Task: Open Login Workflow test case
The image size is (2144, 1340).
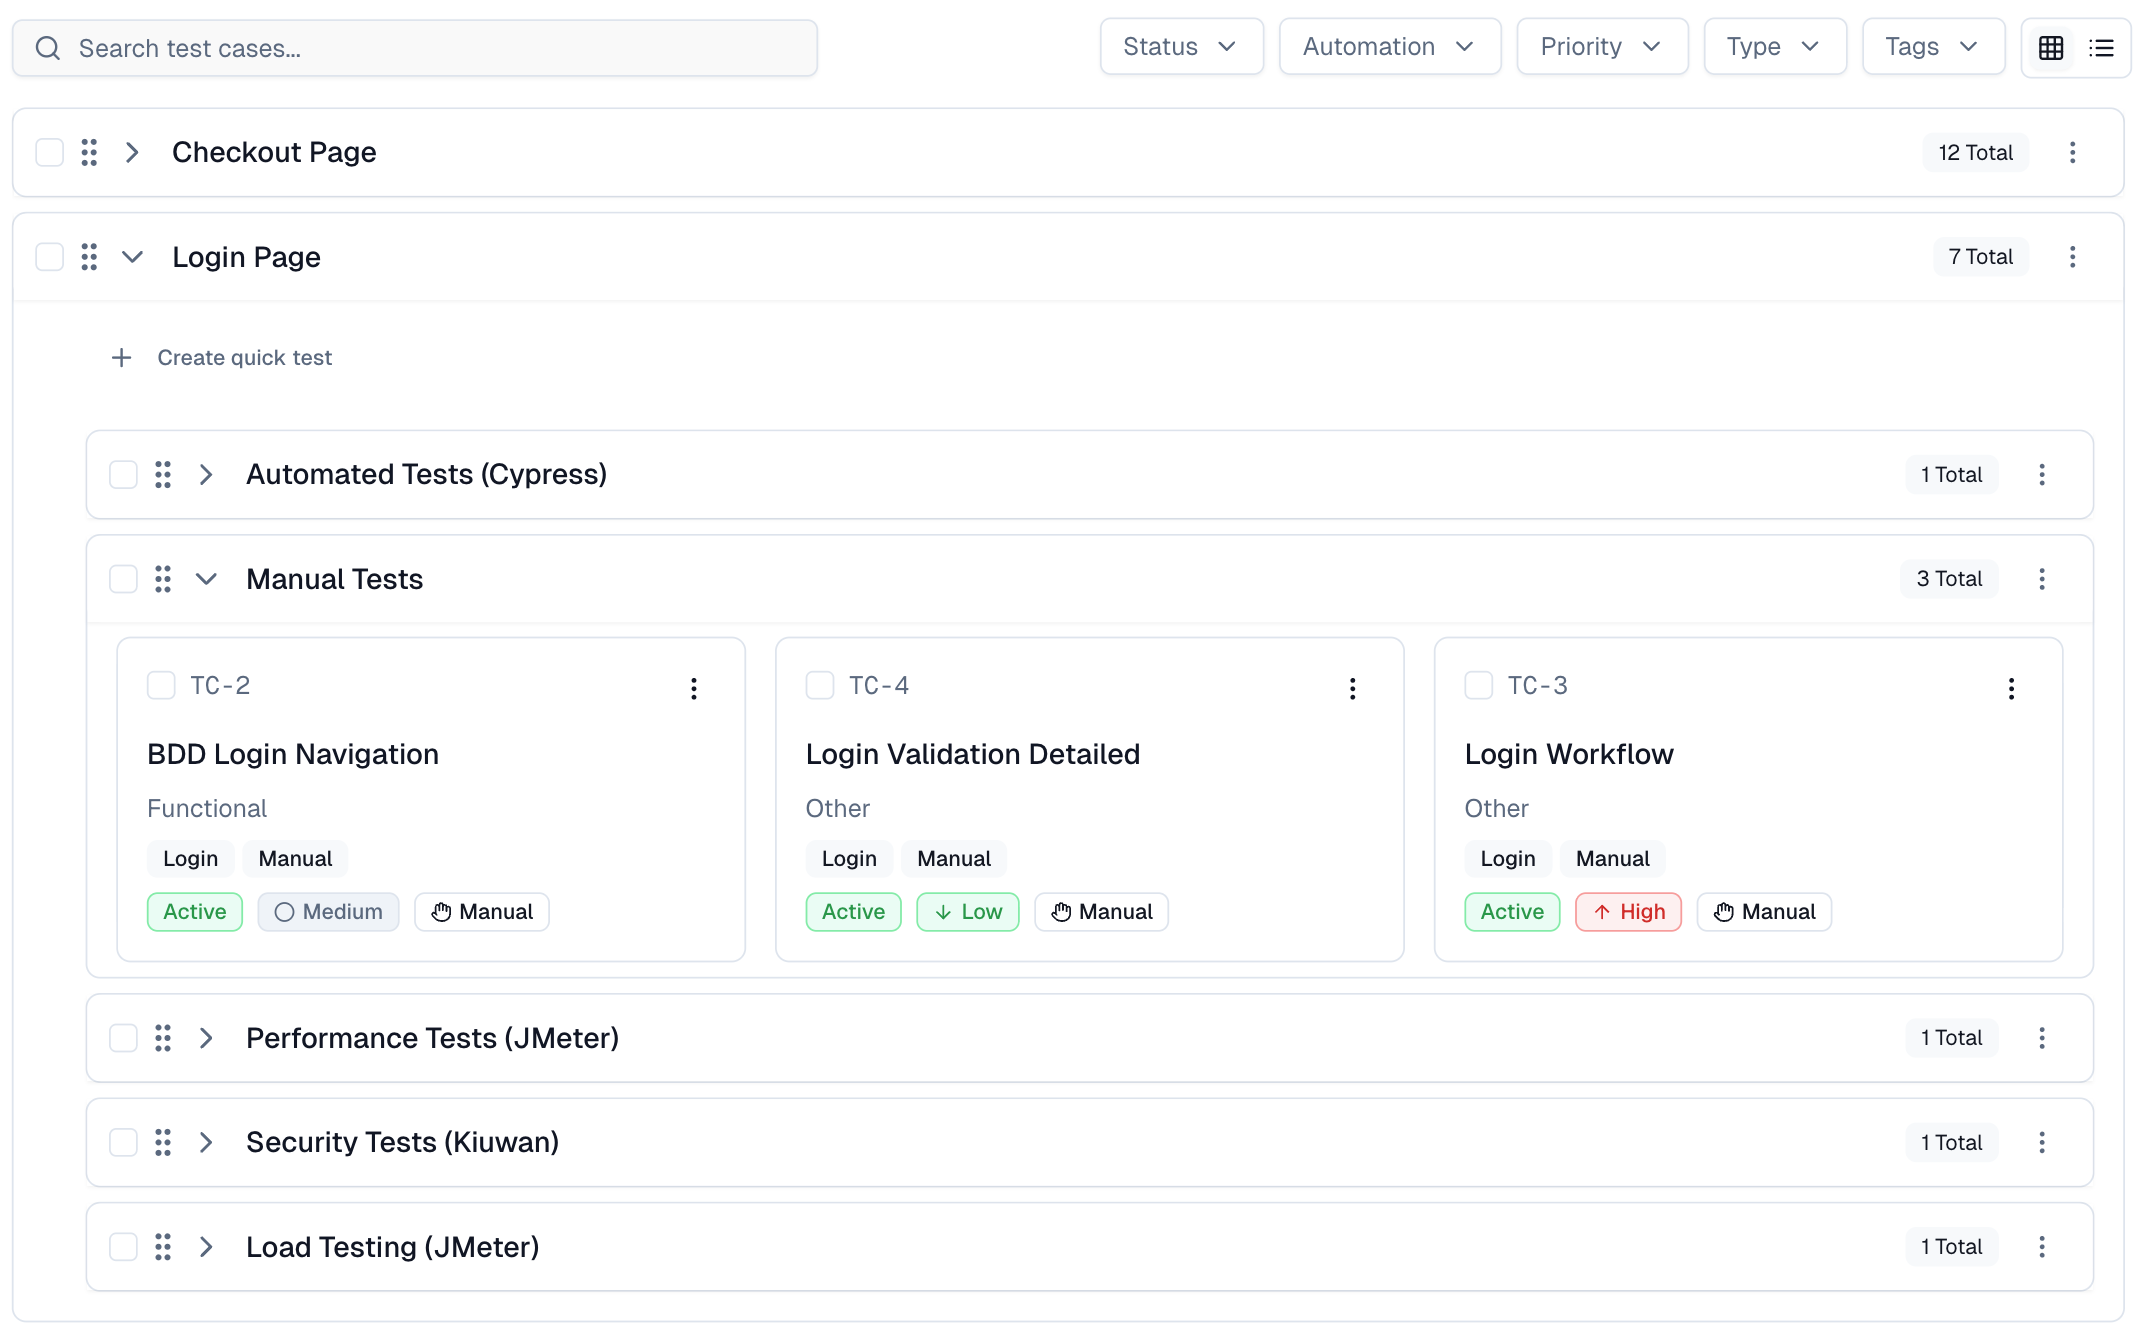Action: point(1568,754)
